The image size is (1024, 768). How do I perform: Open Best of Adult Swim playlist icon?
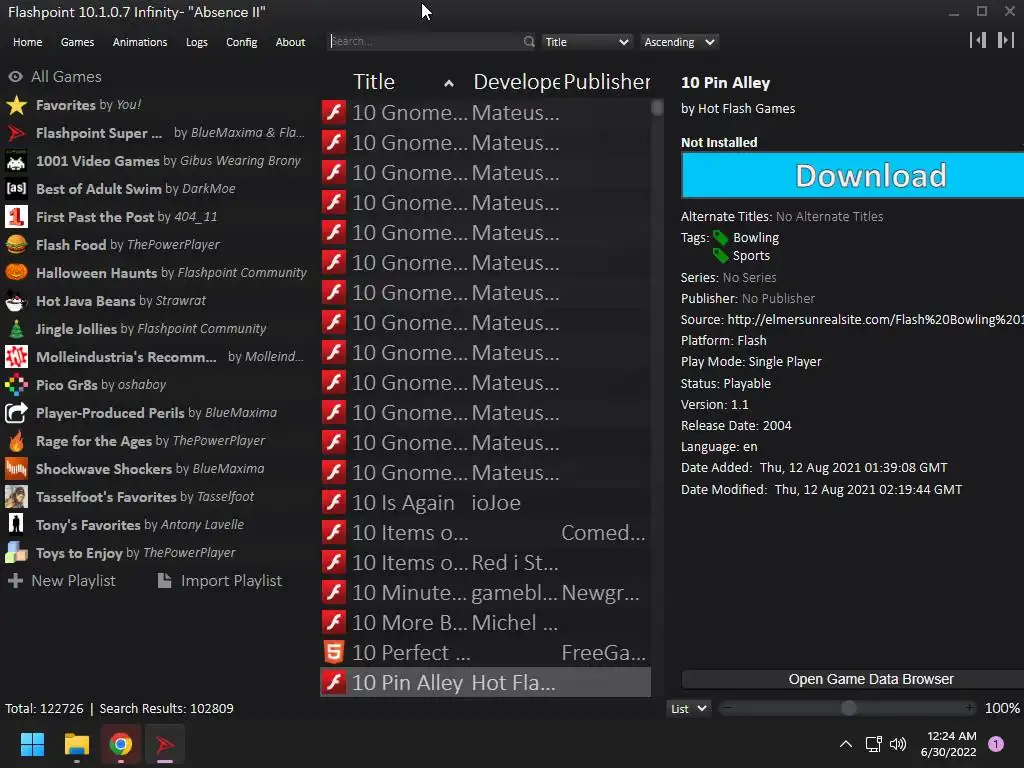point(16,189)
